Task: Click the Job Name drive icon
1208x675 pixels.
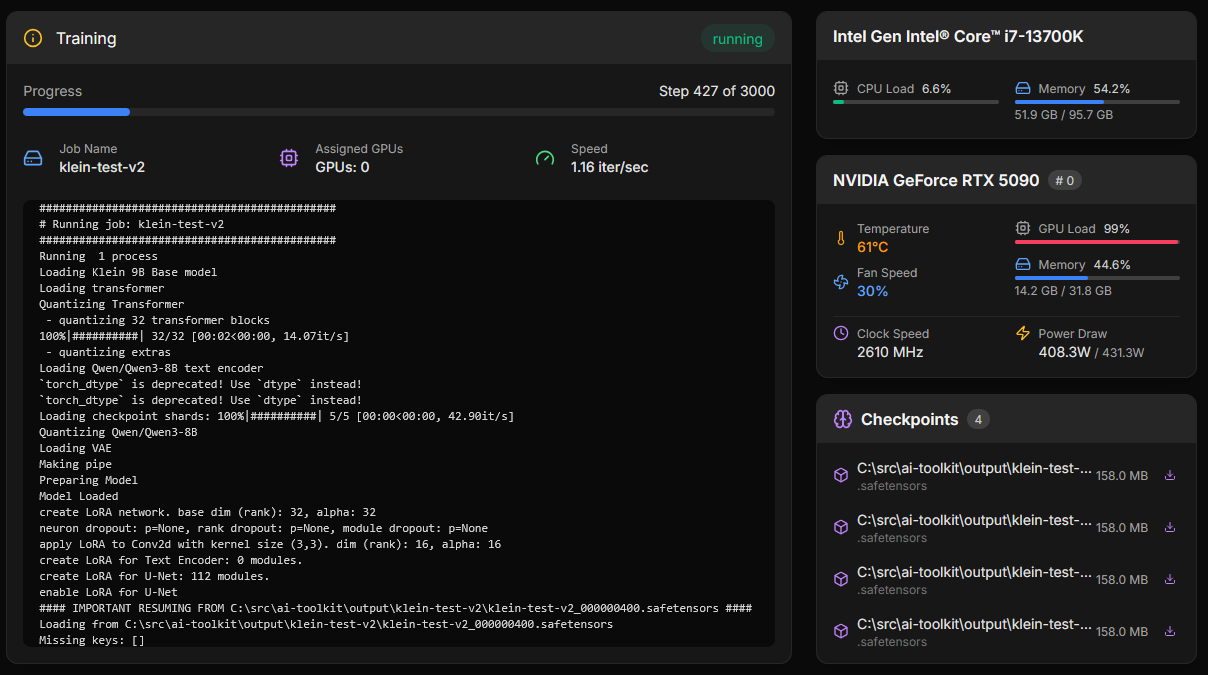Action: click(x=33, y=158)
